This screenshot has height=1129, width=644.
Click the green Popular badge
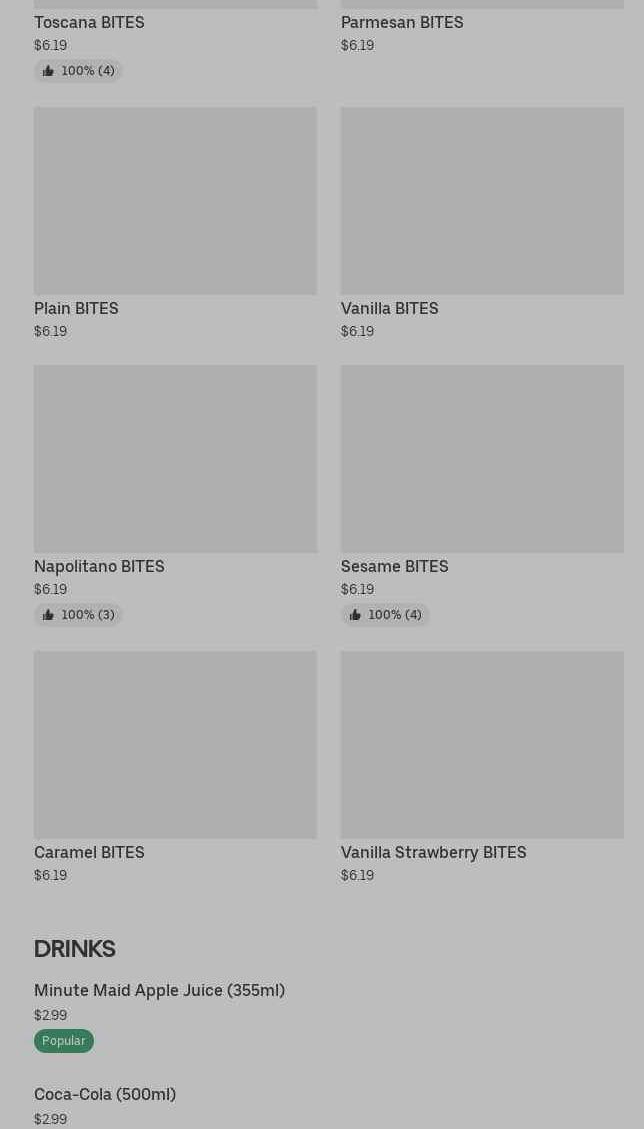click(63, 1041)
